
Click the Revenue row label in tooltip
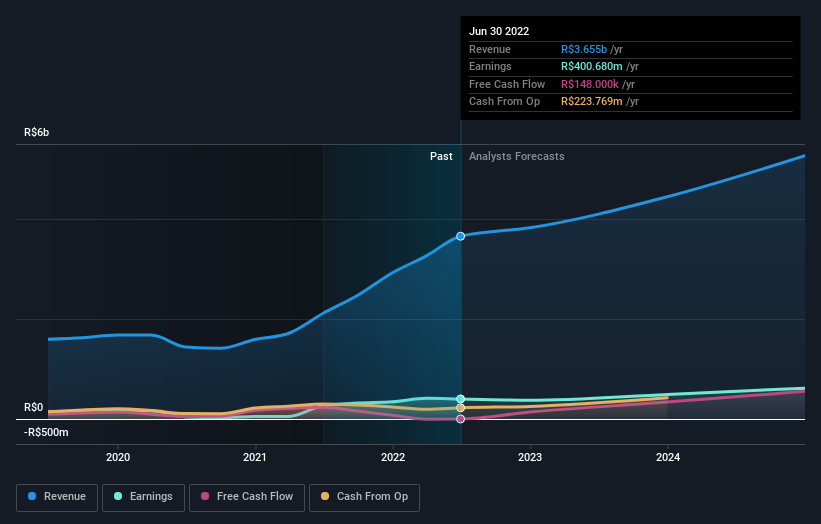[490, 49]
